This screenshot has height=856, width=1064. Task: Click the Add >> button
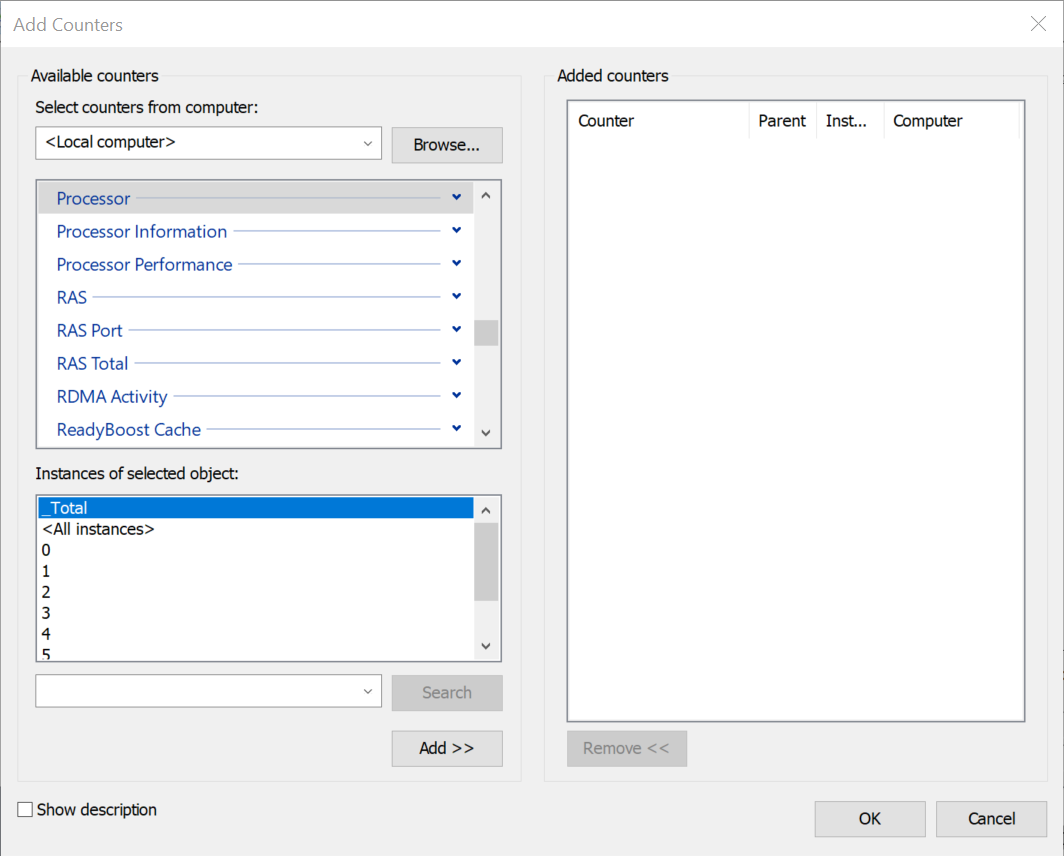pos(446,748)
